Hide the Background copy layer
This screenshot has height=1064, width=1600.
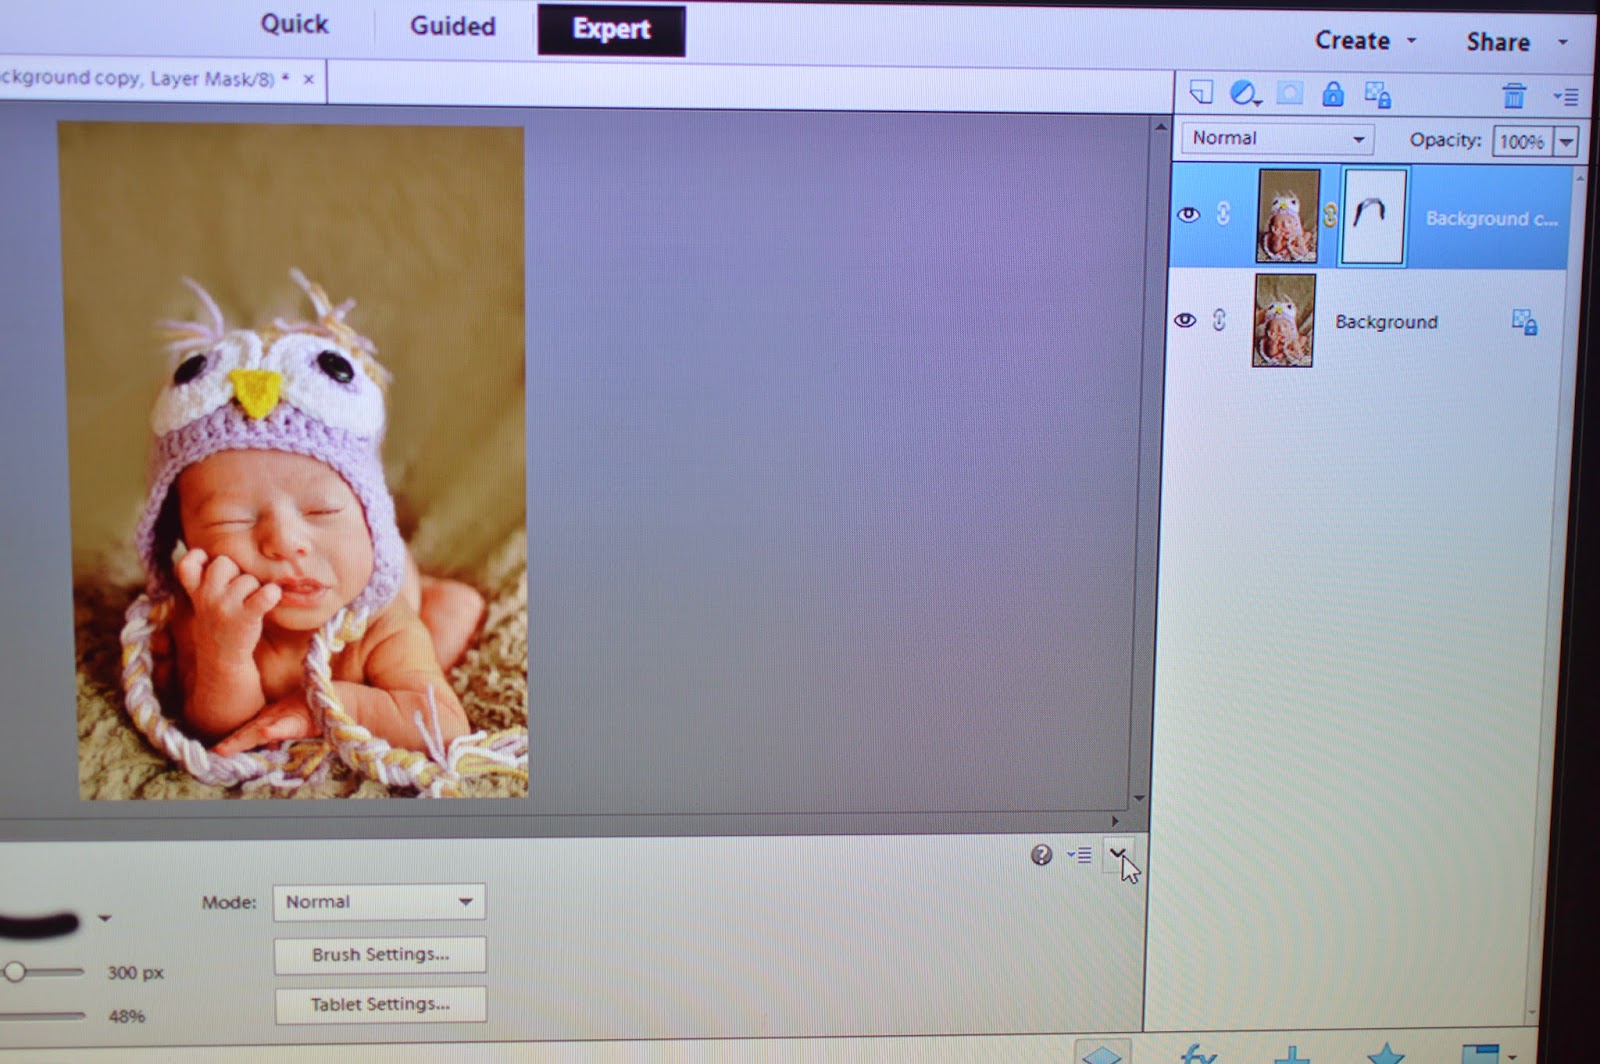click(1188, 214)
